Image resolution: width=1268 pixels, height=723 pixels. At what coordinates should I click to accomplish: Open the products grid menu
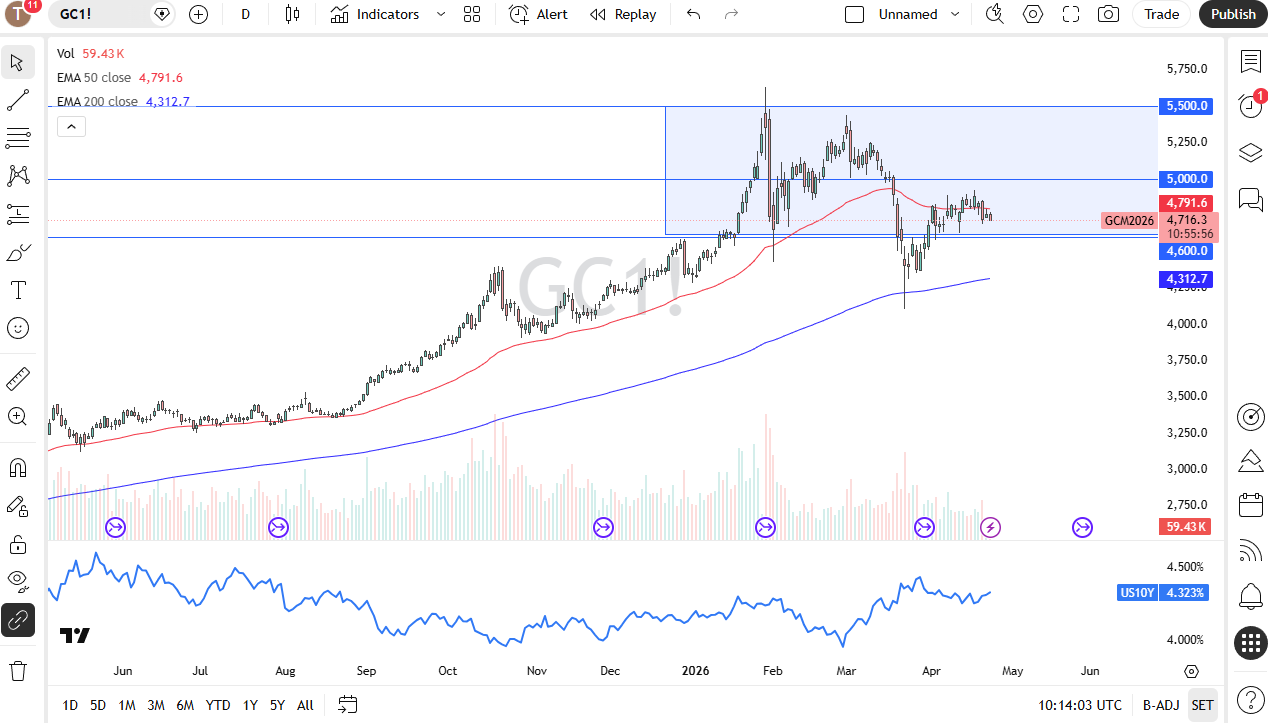click(x=1250, y=644)
